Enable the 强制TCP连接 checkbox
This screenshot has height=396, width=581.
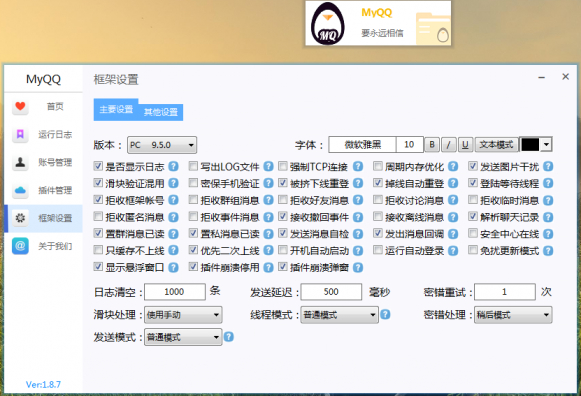(x=283, y=166)
